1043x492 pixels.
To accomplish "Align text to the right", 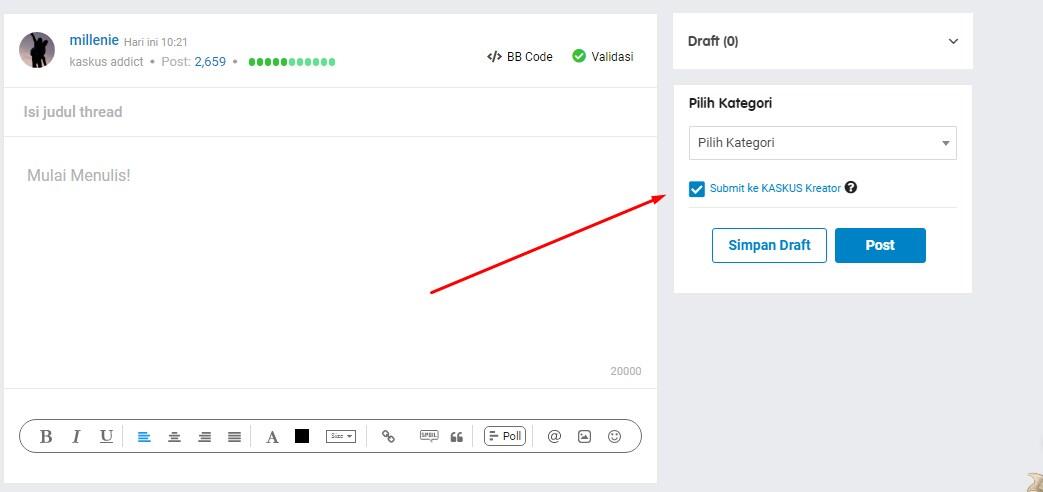I will point(205,437).
